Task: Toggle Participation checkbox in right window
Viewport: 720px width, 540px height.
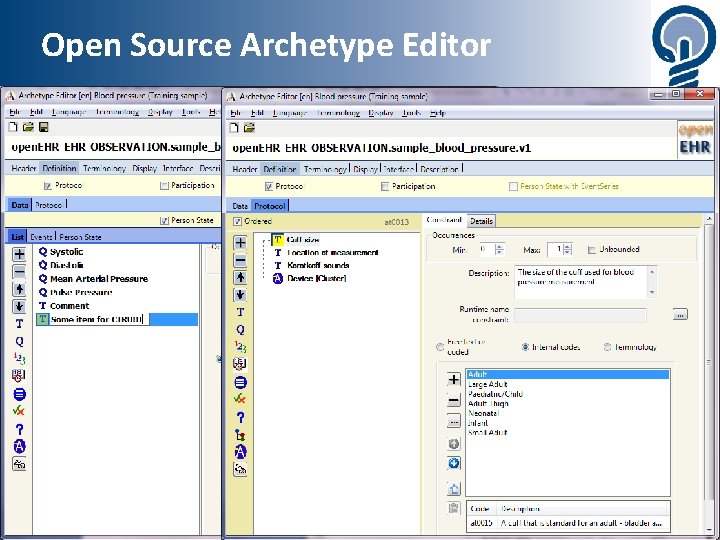Action: (385, 186)
